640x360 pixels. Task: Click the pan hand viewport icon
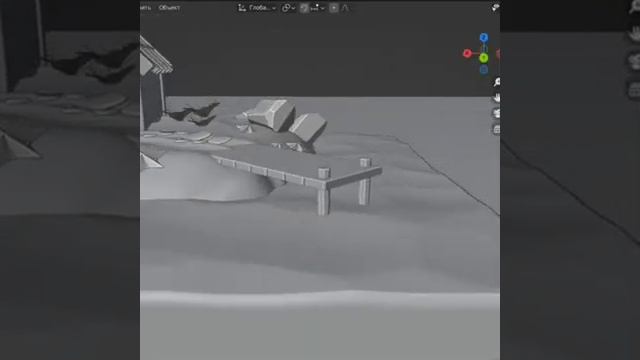tap(496, 98)
